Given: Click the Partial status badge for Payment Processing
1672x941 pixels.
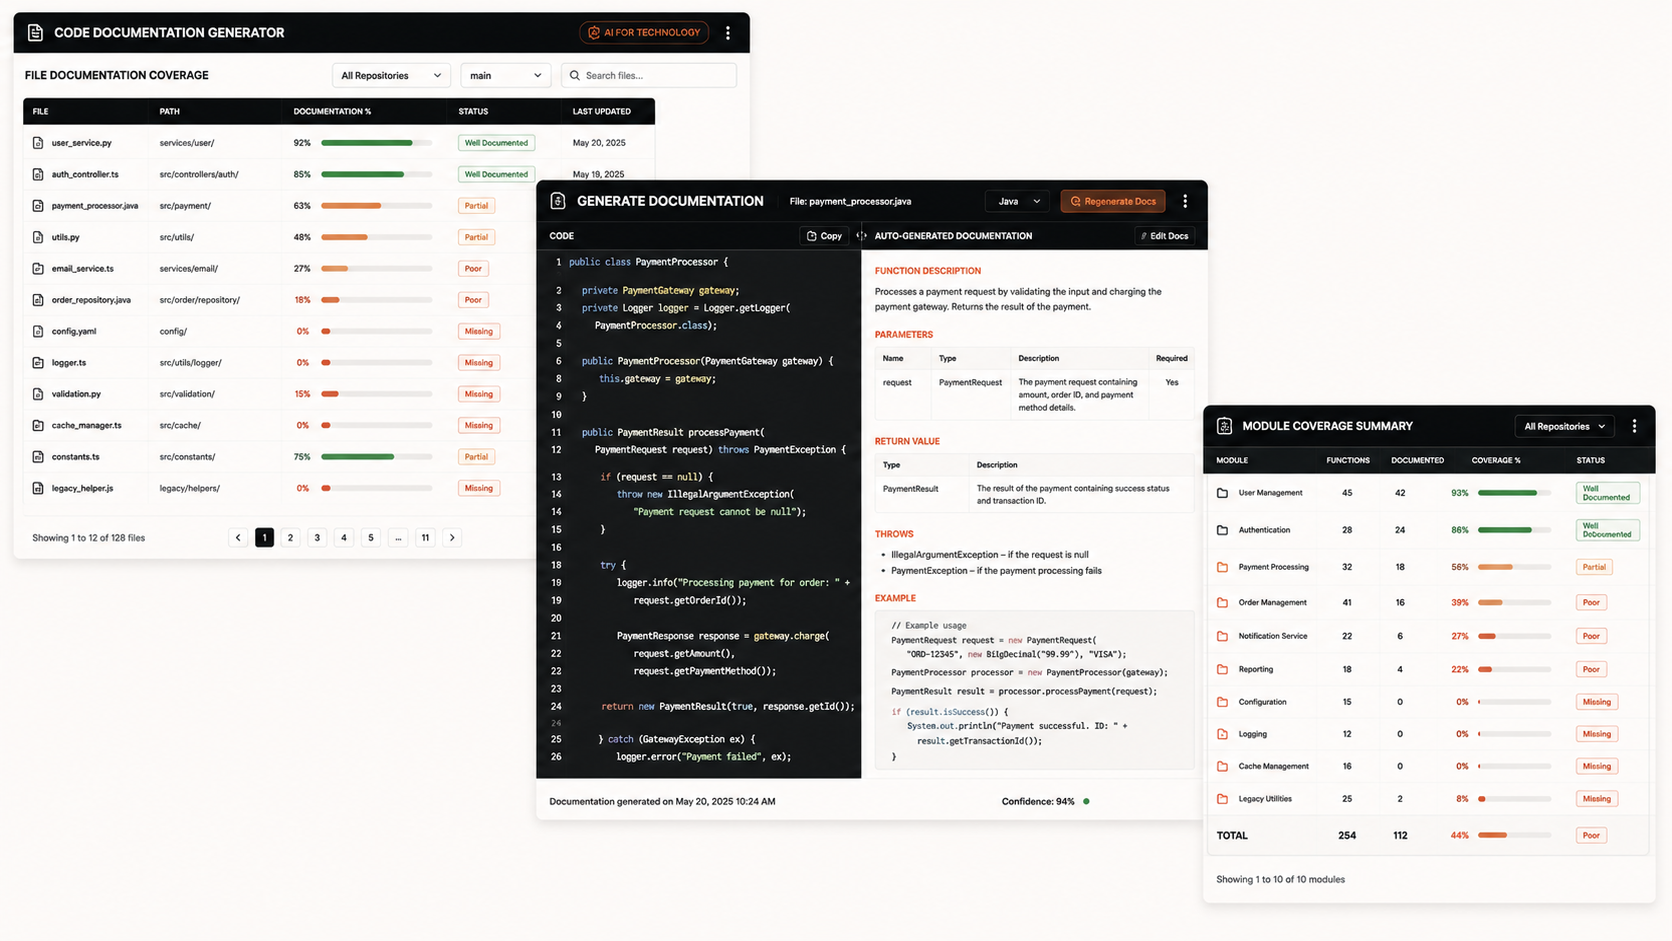Looking at the screenshot, I should [1594, 567].
